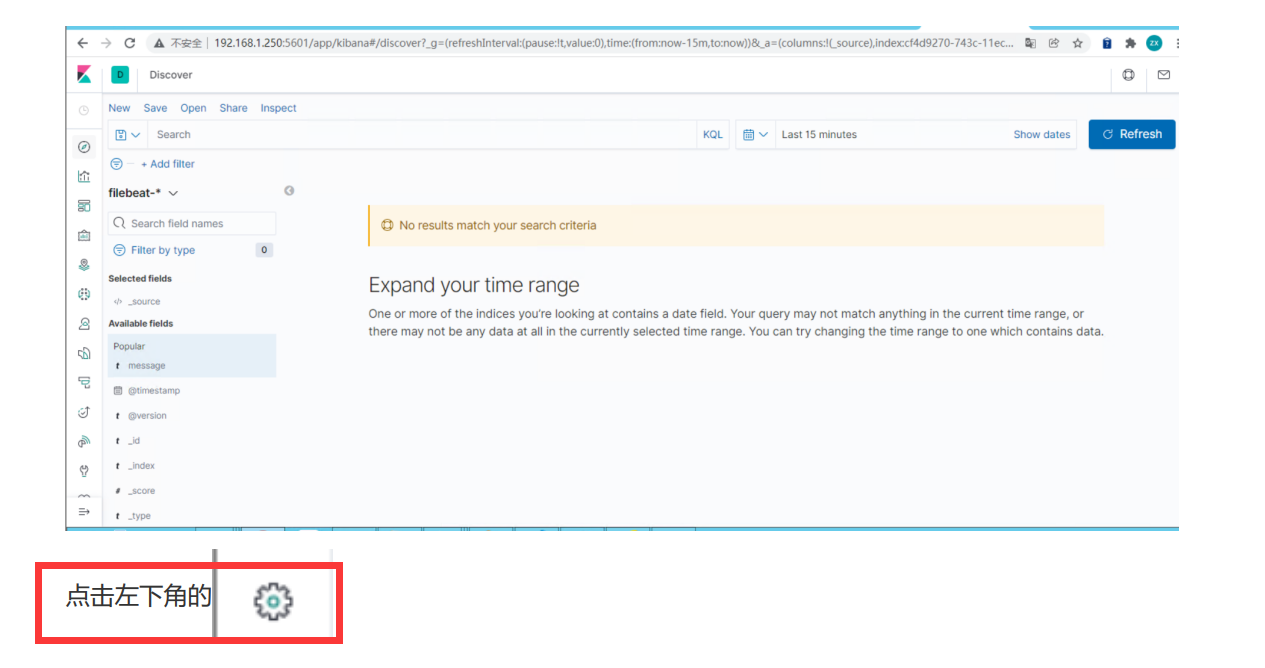Open the Dev Tools wrench icon
Image resolution: width=1265 pixels, height=668 pixels.
(x=84, y=471)
